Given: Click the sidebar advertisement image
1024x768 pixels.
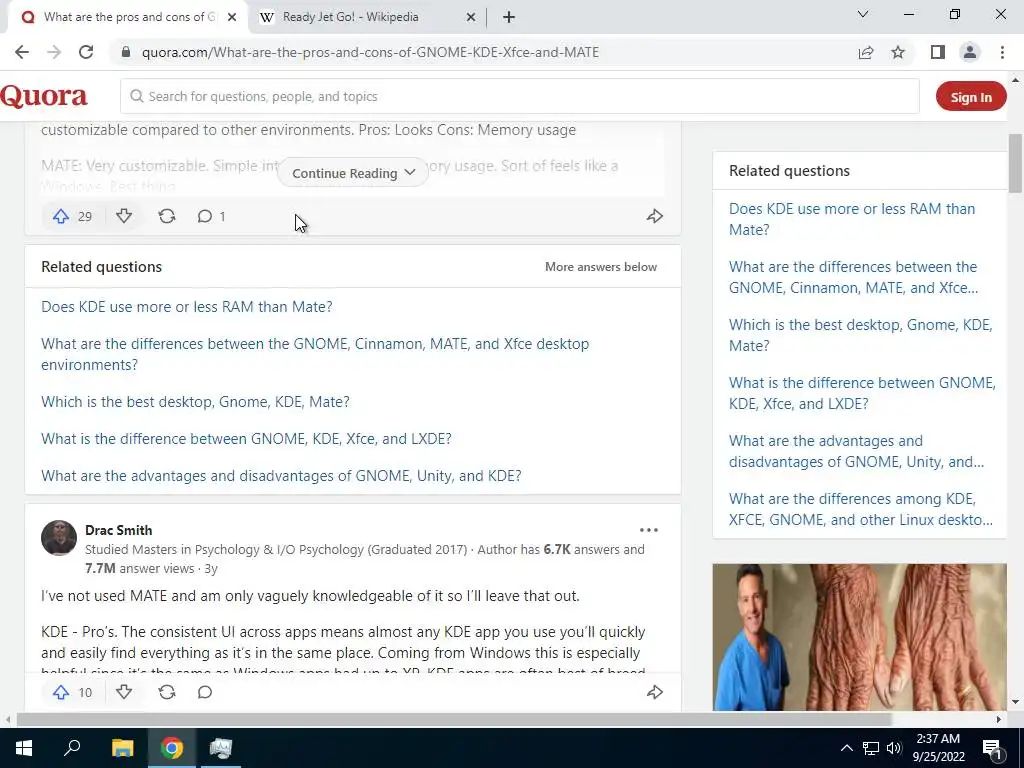Looking at the screenshot, I should click(x=859, y=637).
